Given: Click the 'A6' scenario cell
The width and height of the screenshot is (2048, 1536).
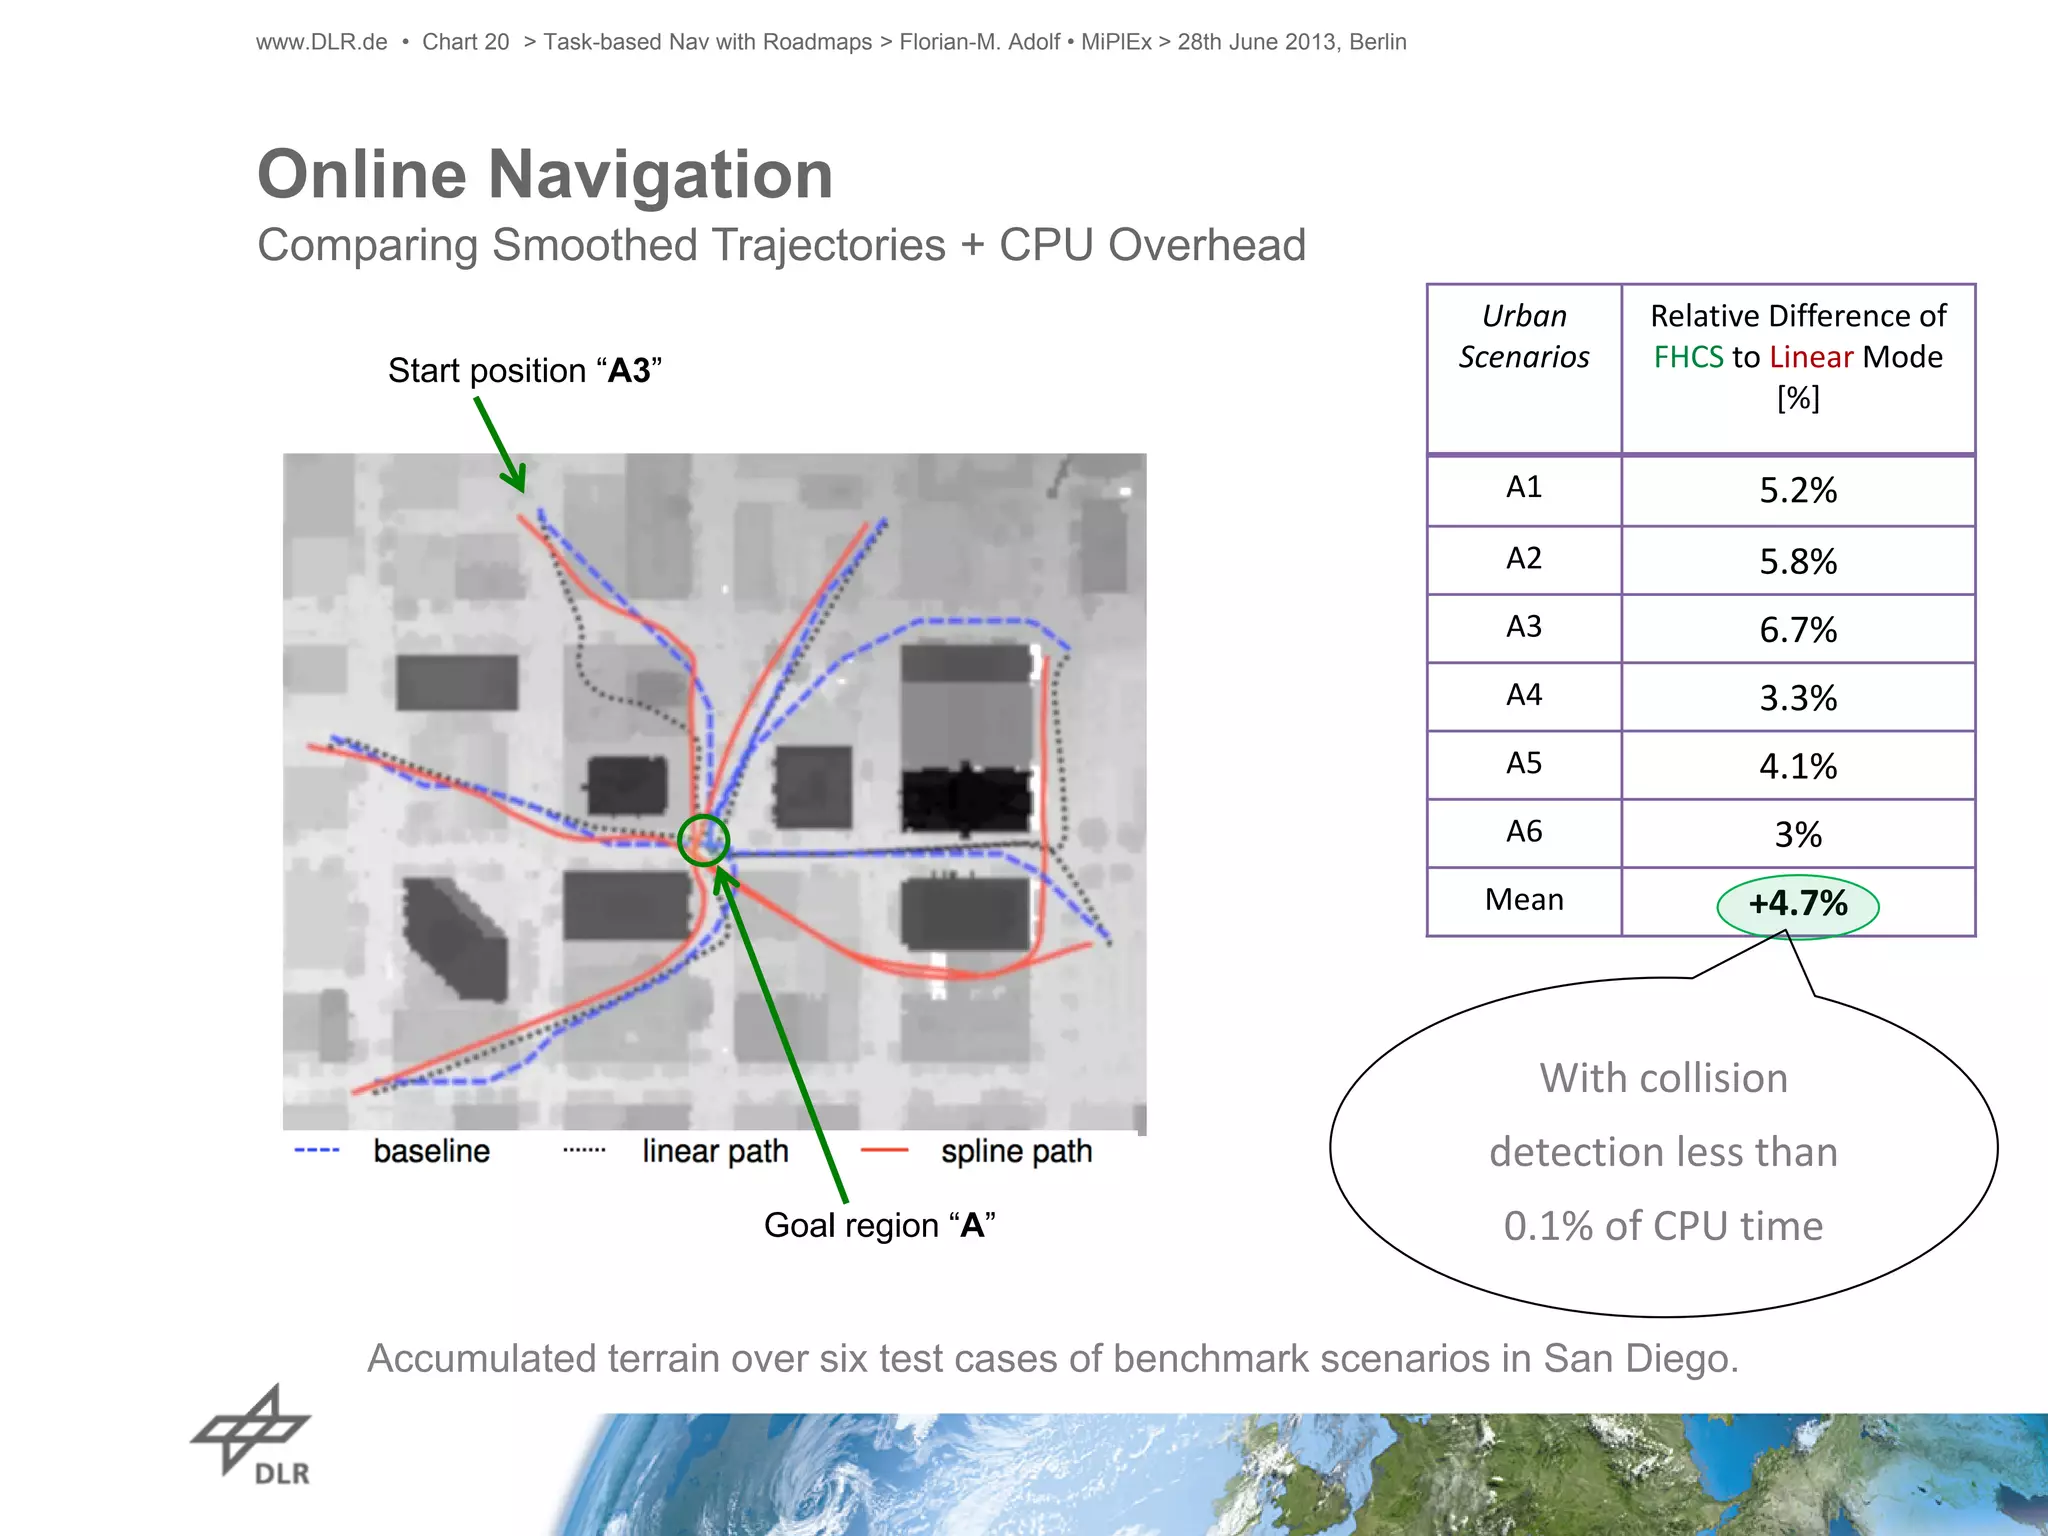Looking at the screenshot, I should coord(1524,831).
